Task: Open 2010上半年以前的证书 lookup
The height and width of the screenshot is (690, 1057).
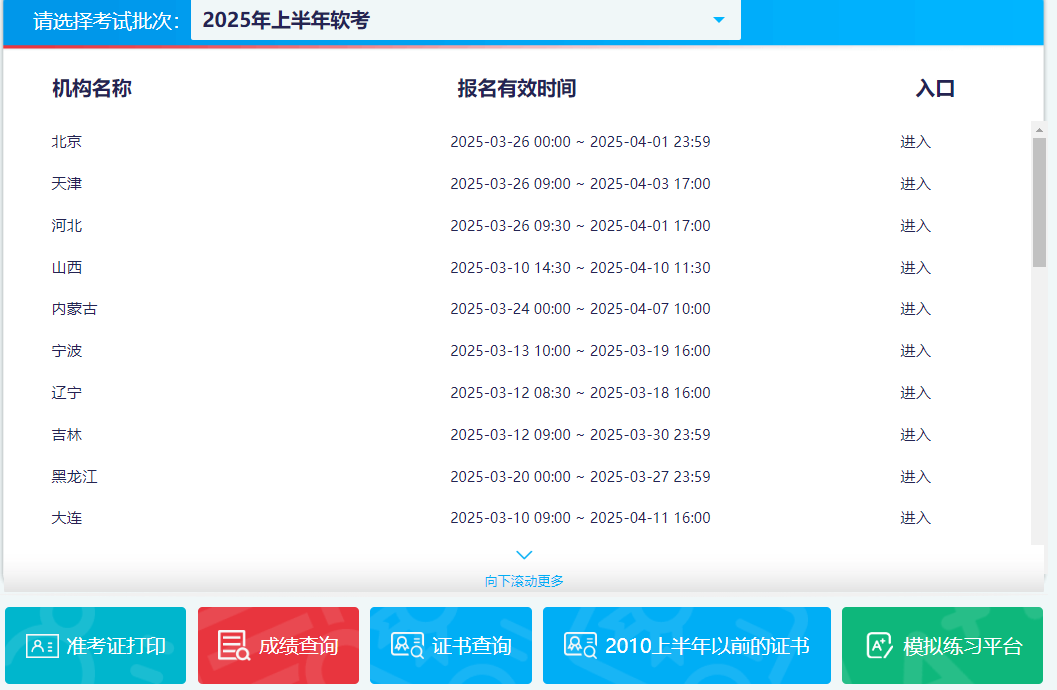Action: point(687,646)
